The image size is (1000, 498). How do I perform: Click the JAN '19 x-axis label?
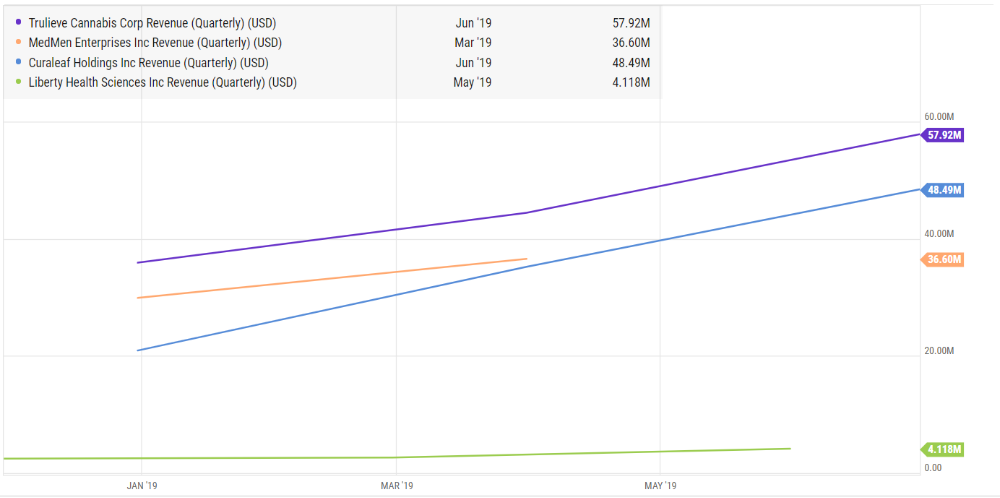(x=142, y=486)
